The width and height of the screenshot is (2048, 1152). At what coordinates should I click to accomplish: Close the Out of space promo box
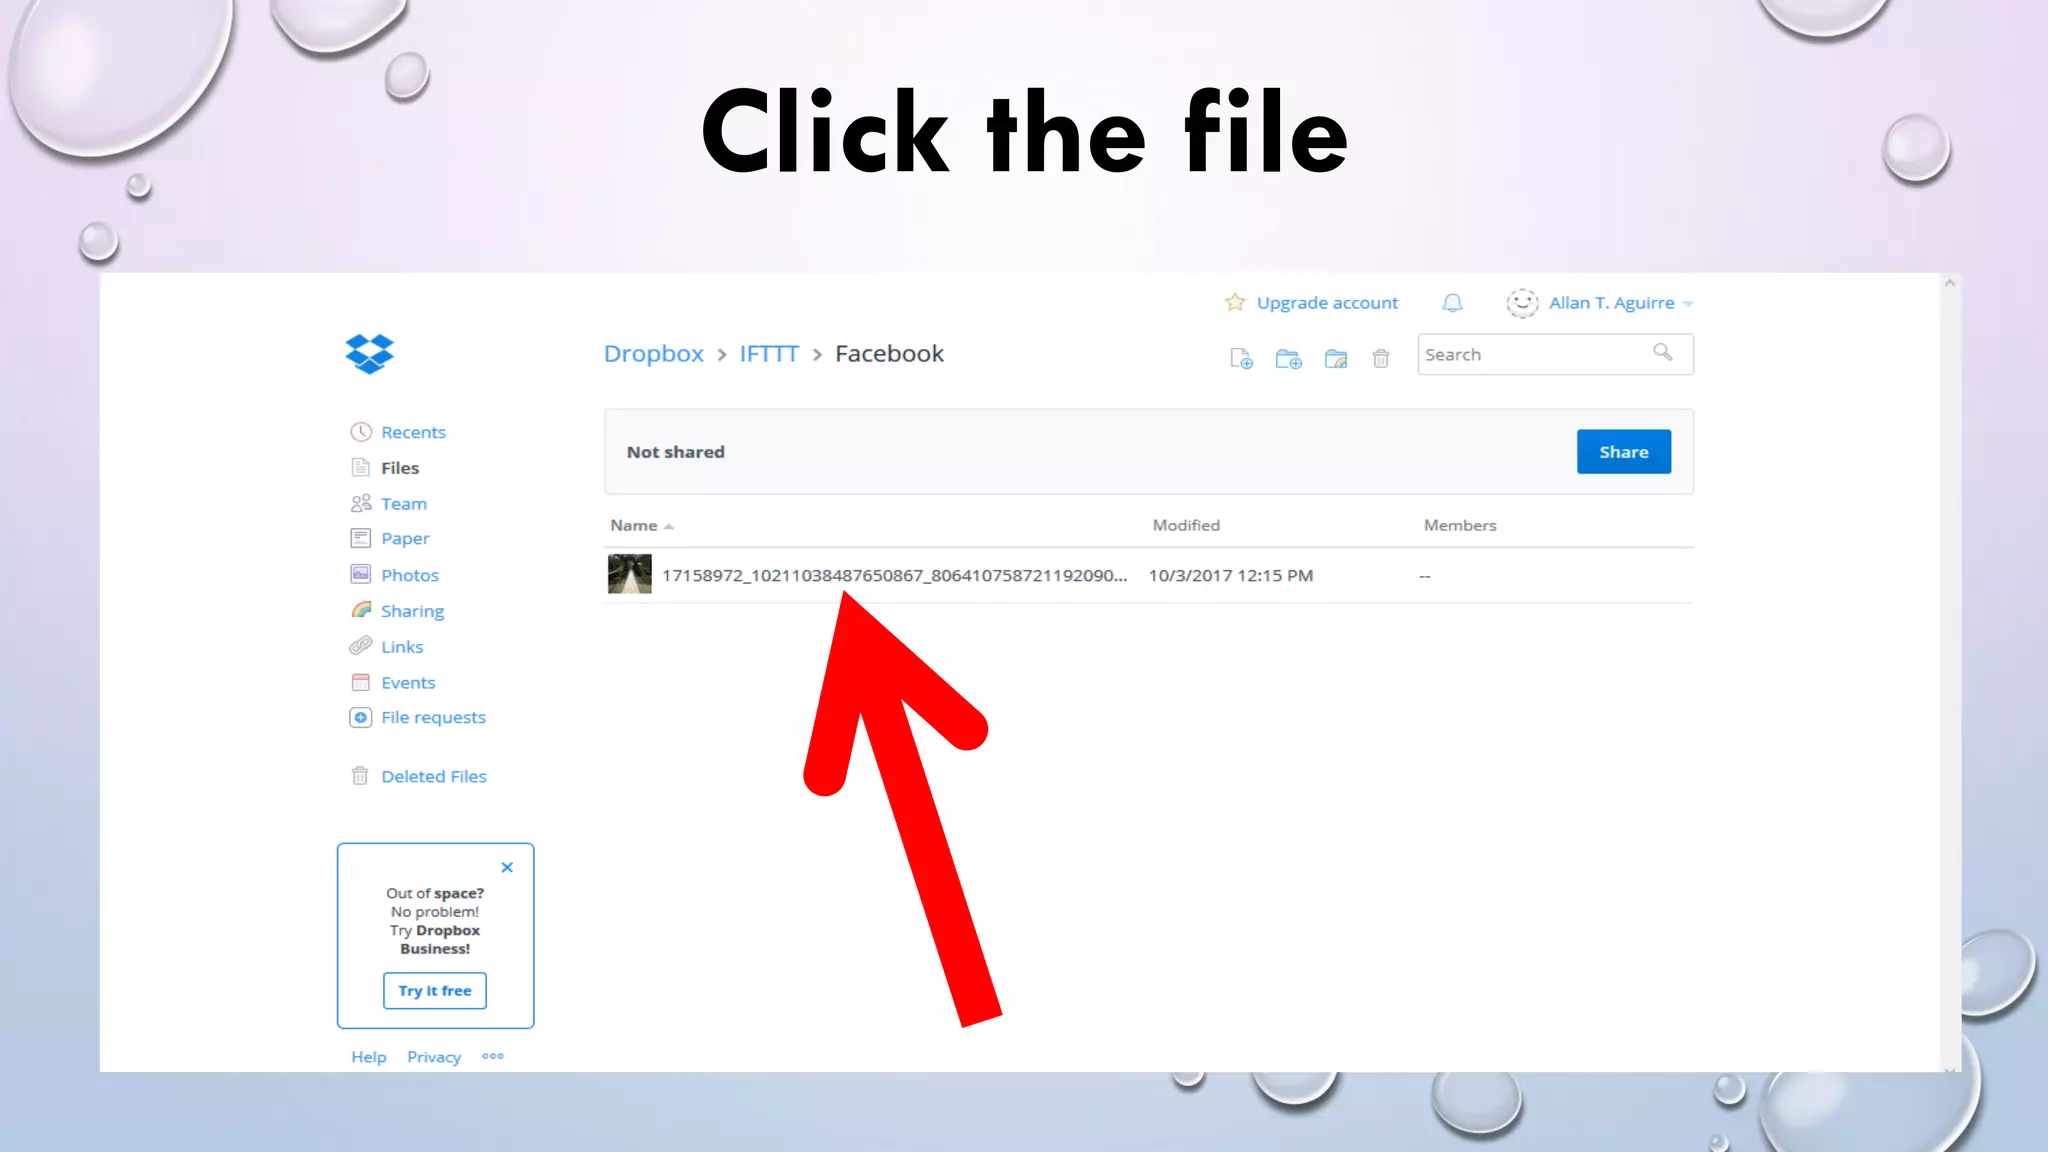point(507,867)
